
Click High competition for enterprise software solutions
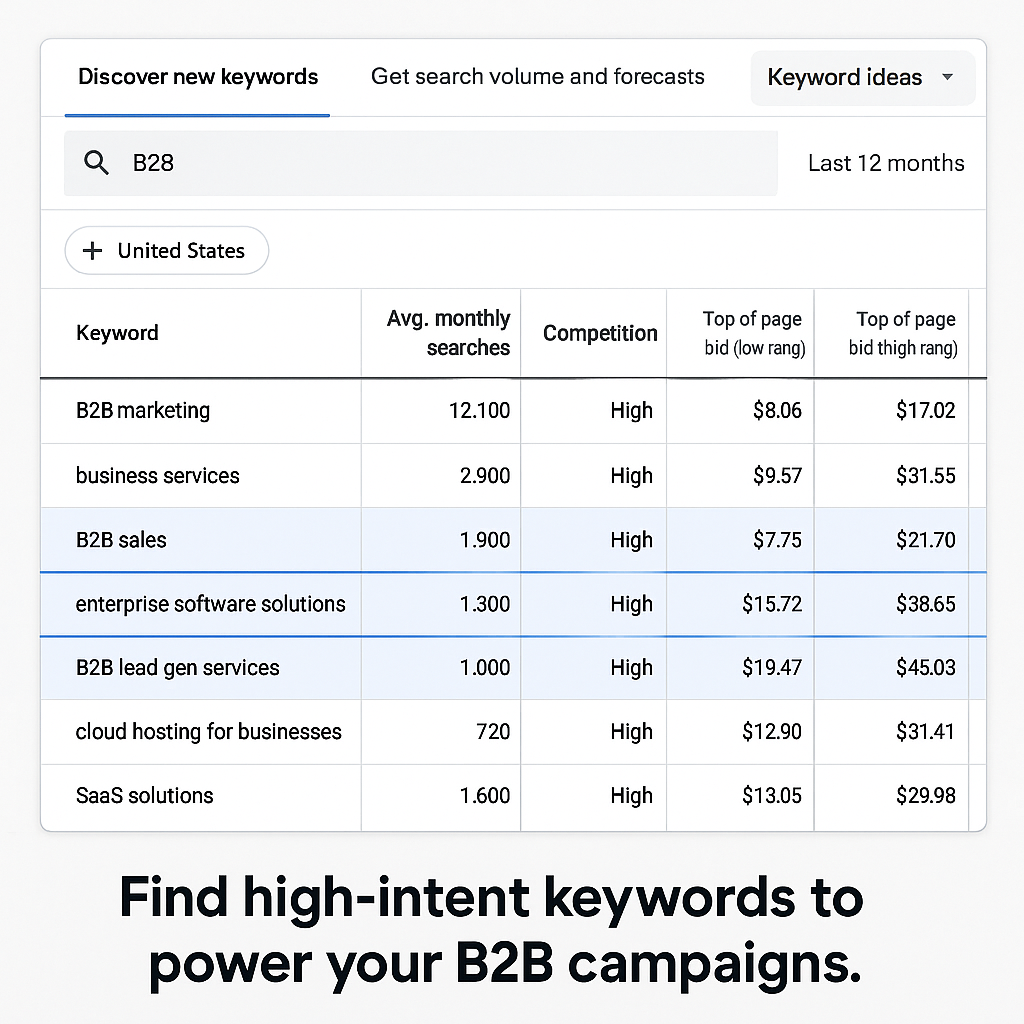click(x=632, y=604)
